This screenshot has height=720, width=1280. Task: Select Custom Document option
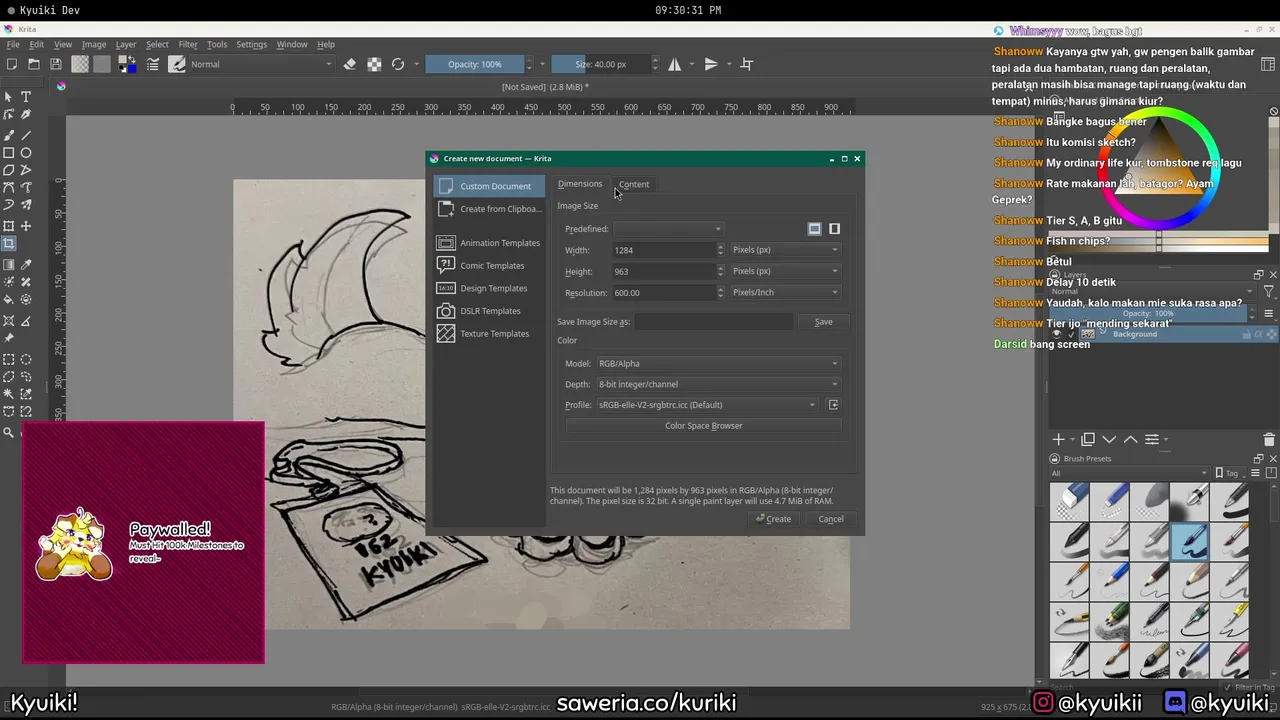490,186
